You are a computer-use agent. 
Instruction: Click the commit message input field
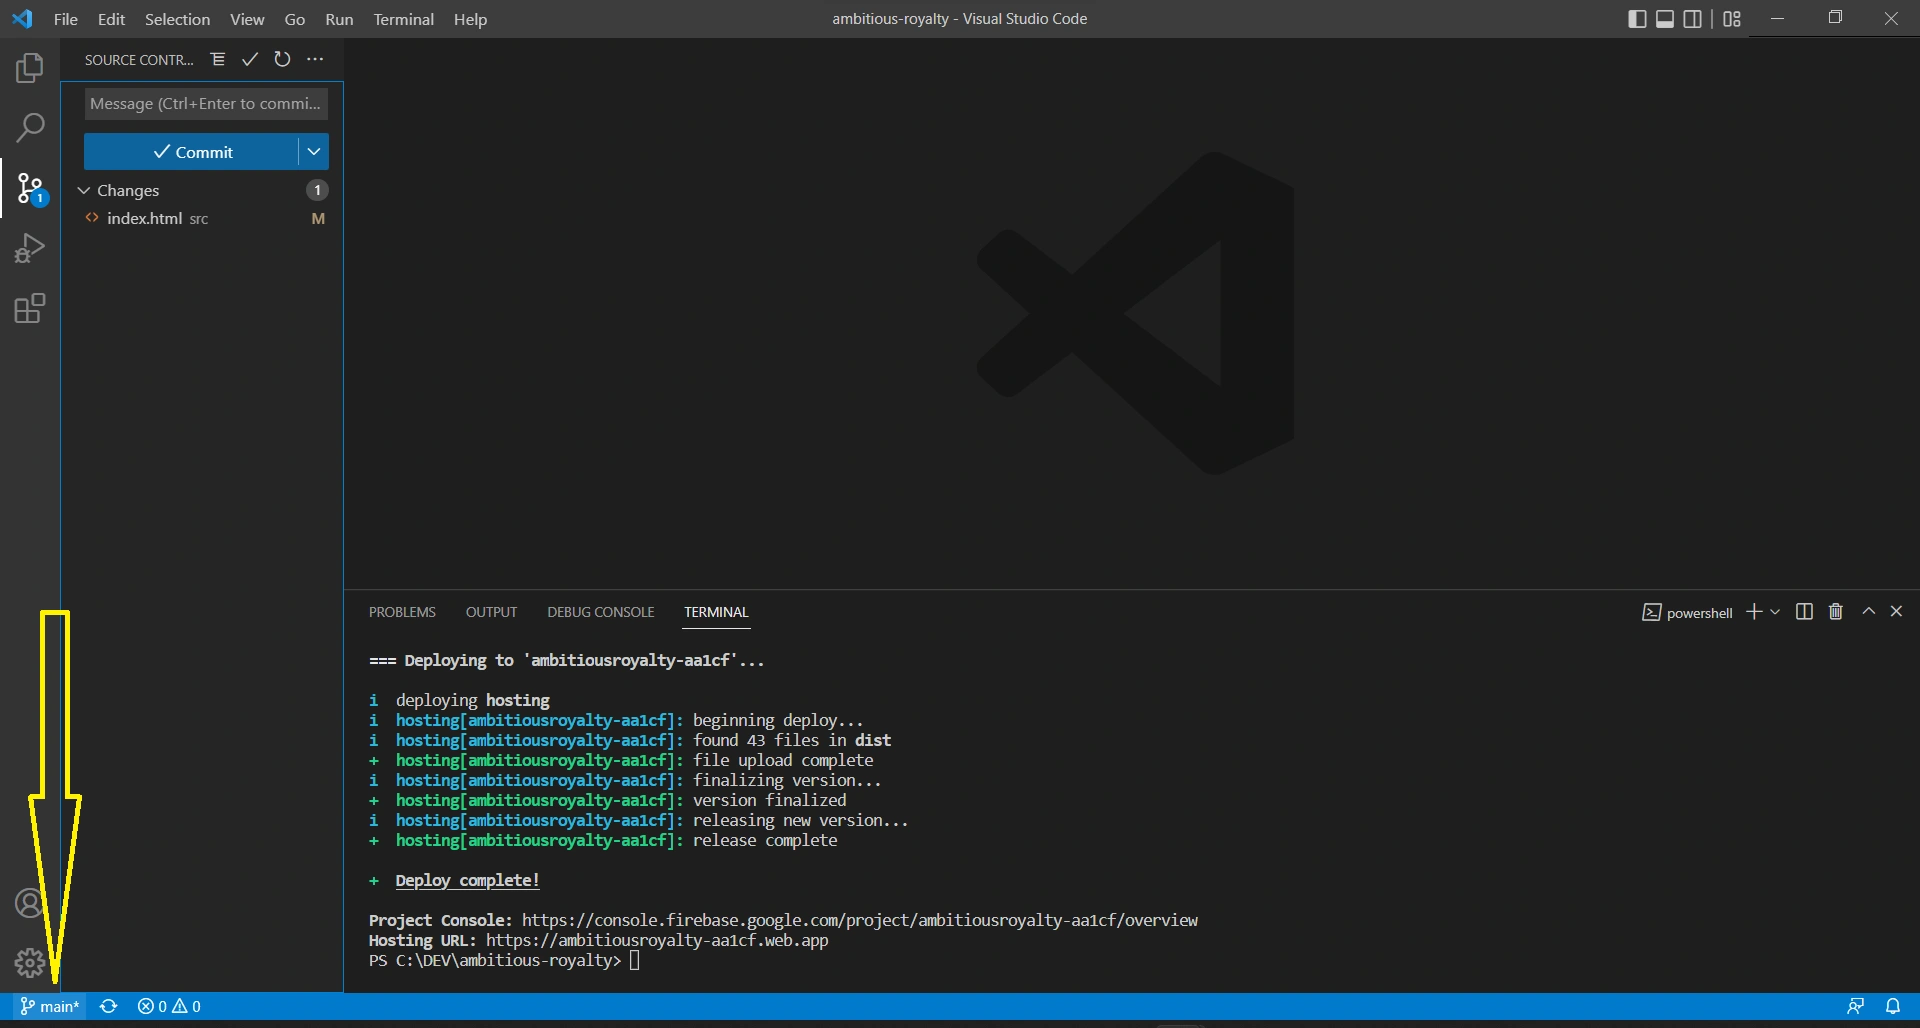[x=205, y=104]
